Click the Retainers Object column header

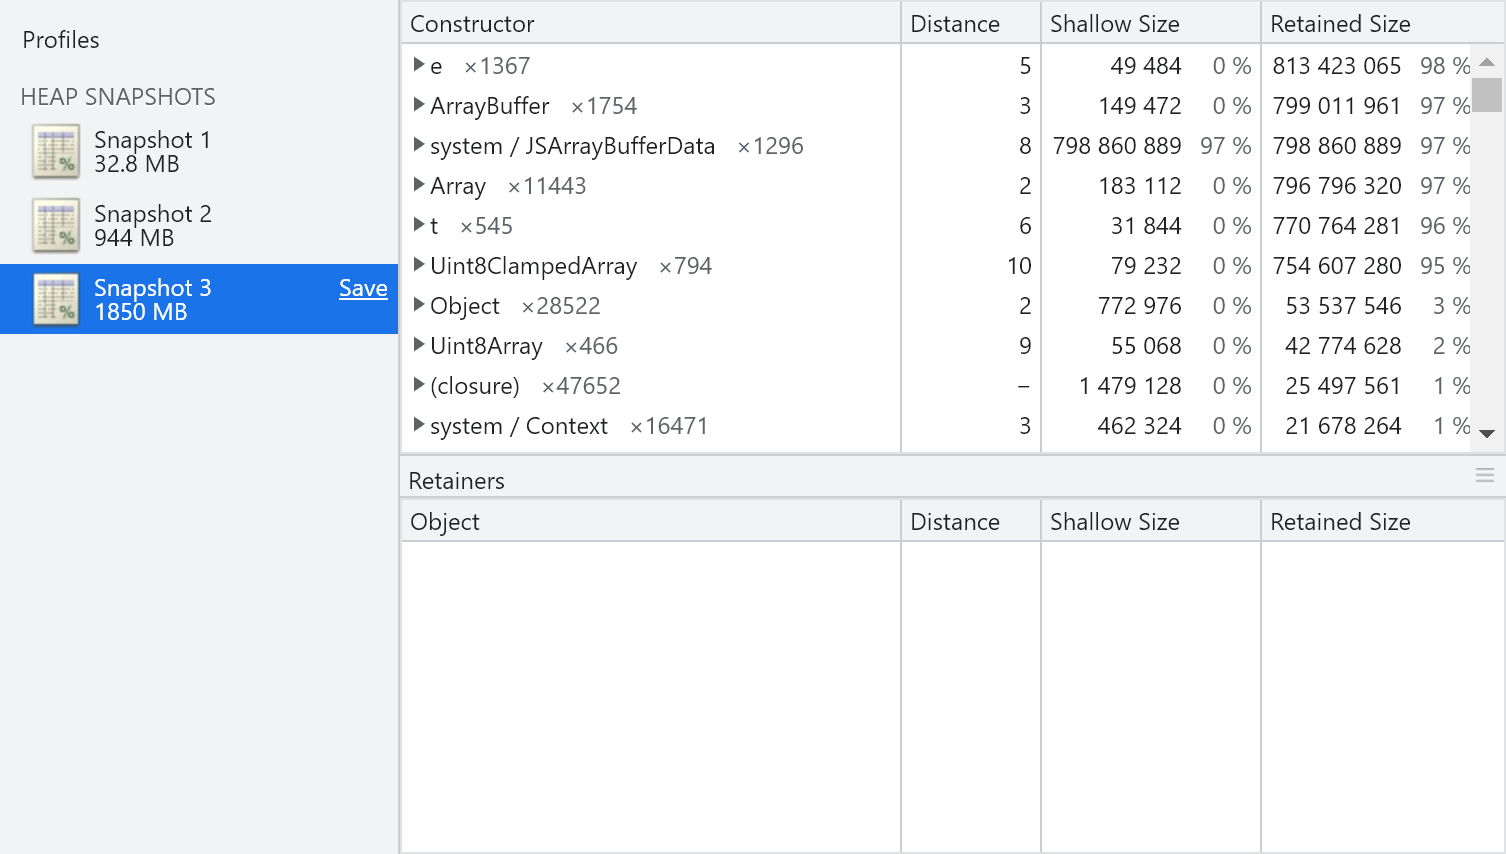point(651,521)
